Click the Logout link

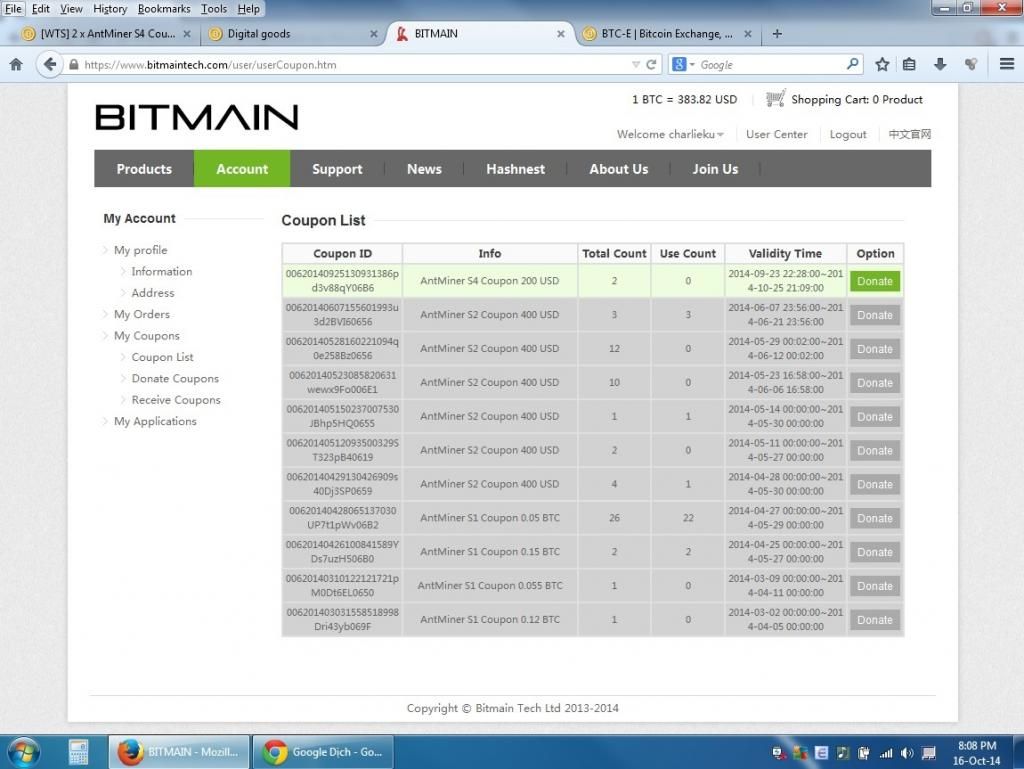pos(848,134)
